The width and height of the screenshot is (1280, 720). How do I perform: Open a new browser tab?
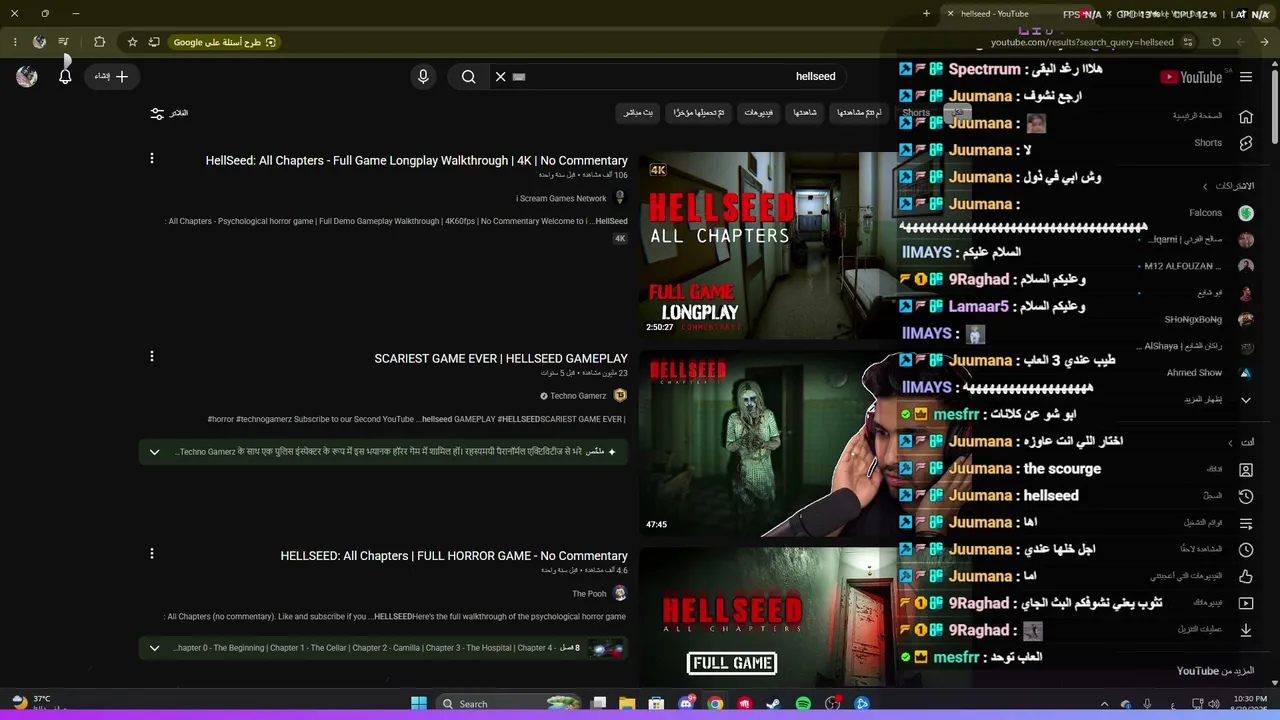[926, 14]
